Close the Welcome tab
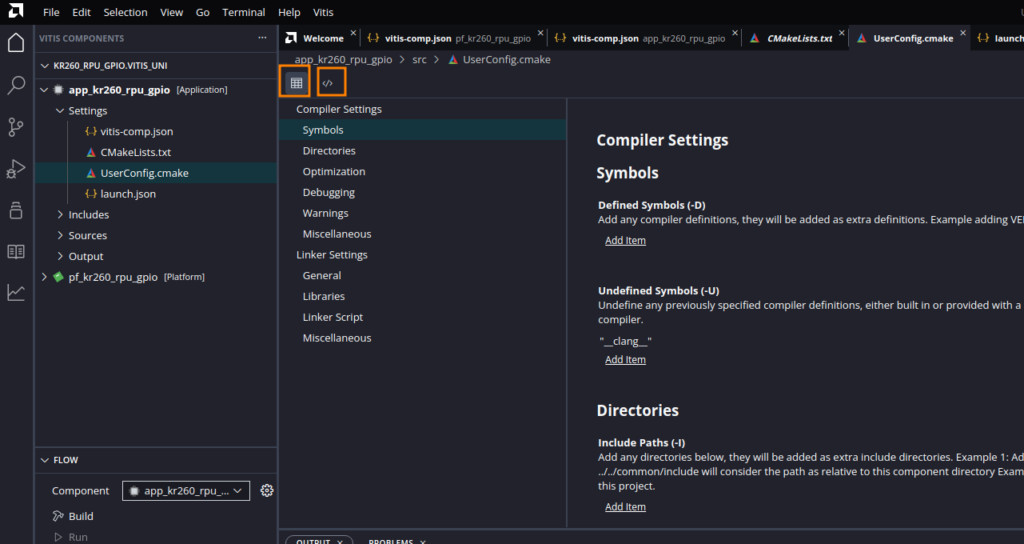This screenshot has height=544, width=1024. pyautogui.click(x=353, y=33)
